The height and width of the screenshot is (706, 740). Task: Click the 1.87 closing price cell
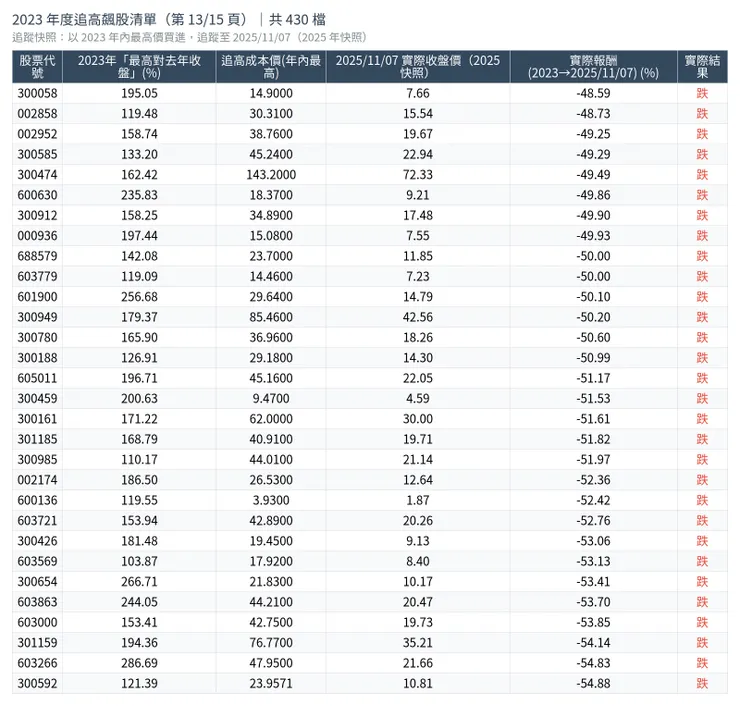418,500
